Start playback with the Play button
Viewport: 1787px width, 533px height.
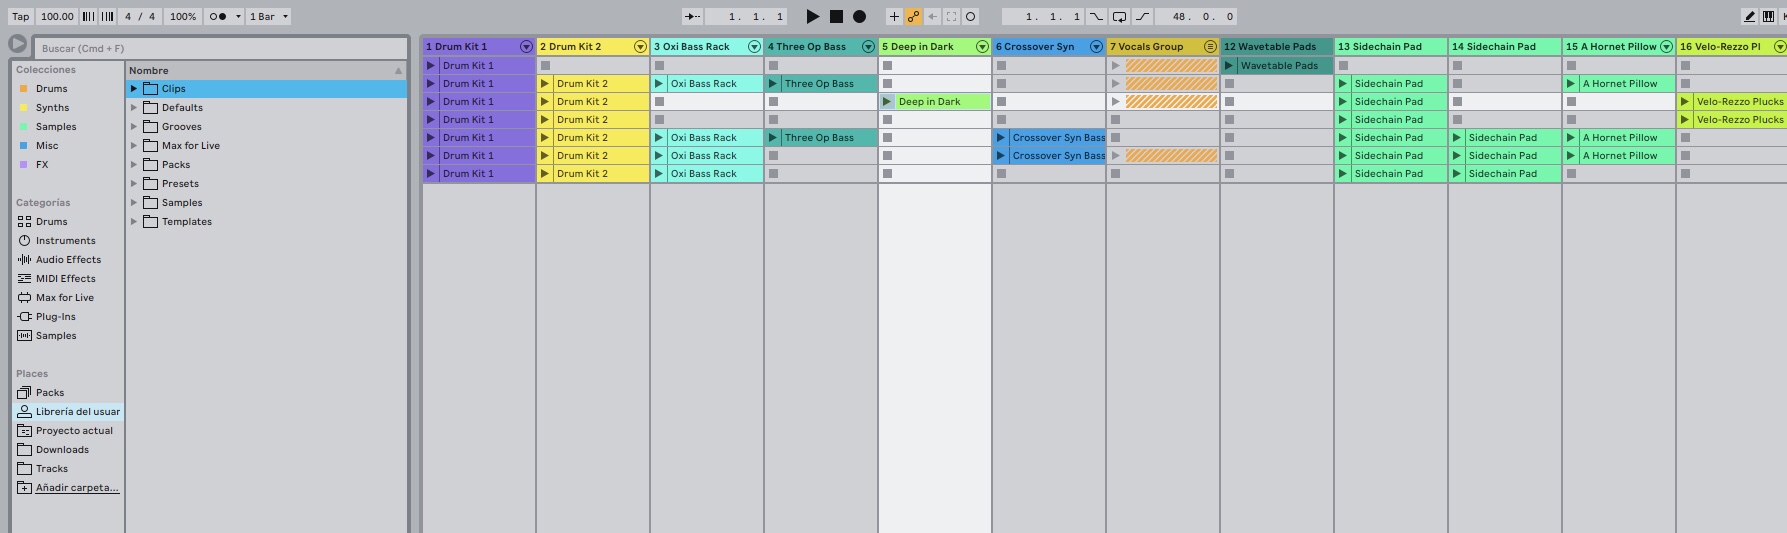click(x=813, y=16)
